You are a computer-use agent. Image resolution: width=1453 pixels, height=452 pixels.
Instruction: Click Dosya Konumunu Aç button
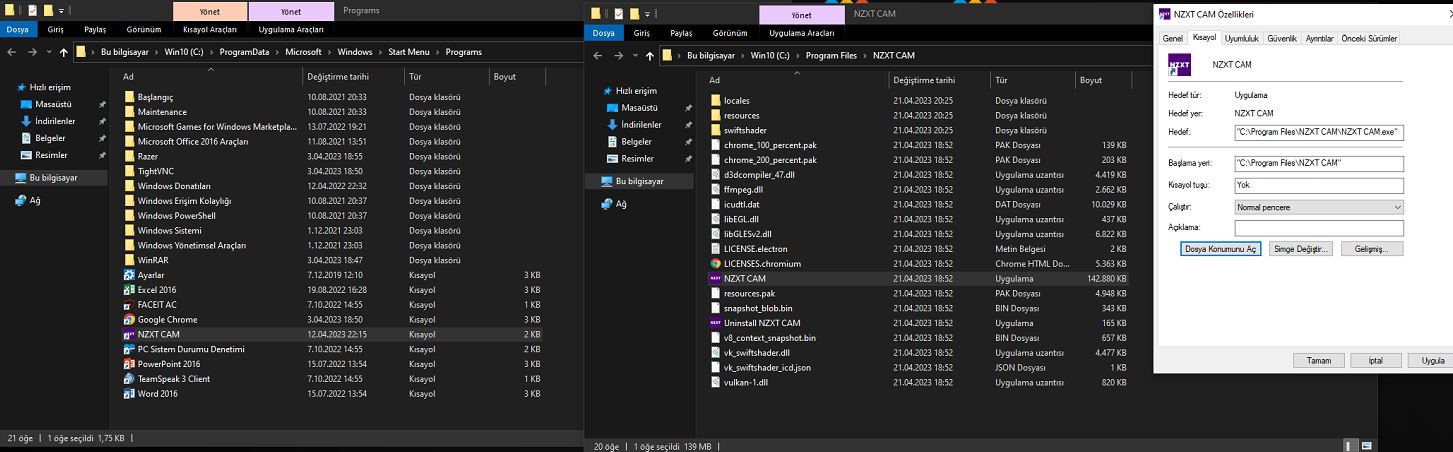[x=1222, y=248]
